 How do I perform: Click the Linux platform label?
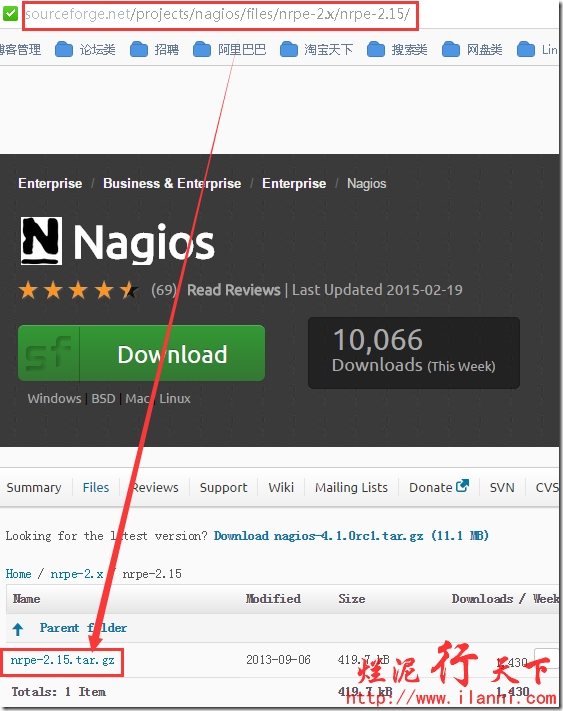[x=175, y=399]
